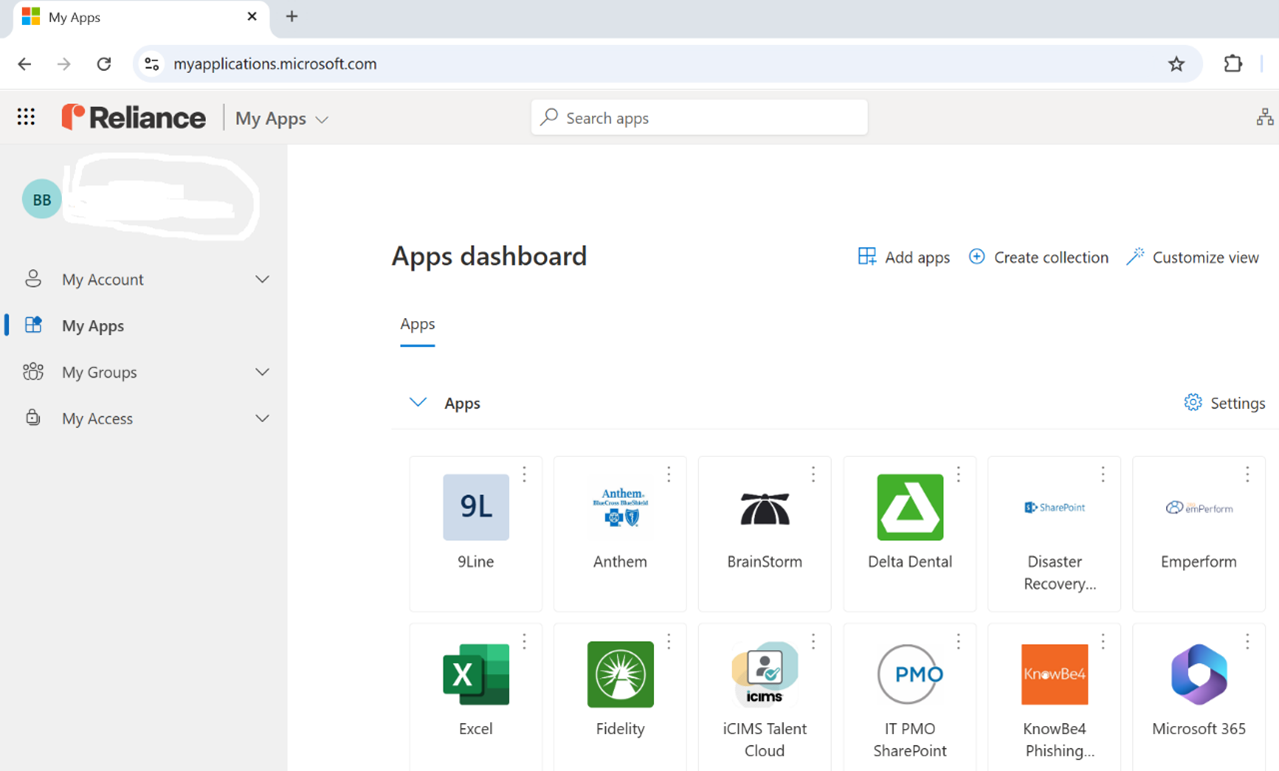Open the IT PMO SharePoint icon
Image resolution: width=1279 pixels, height=771 pixels.
910,674
